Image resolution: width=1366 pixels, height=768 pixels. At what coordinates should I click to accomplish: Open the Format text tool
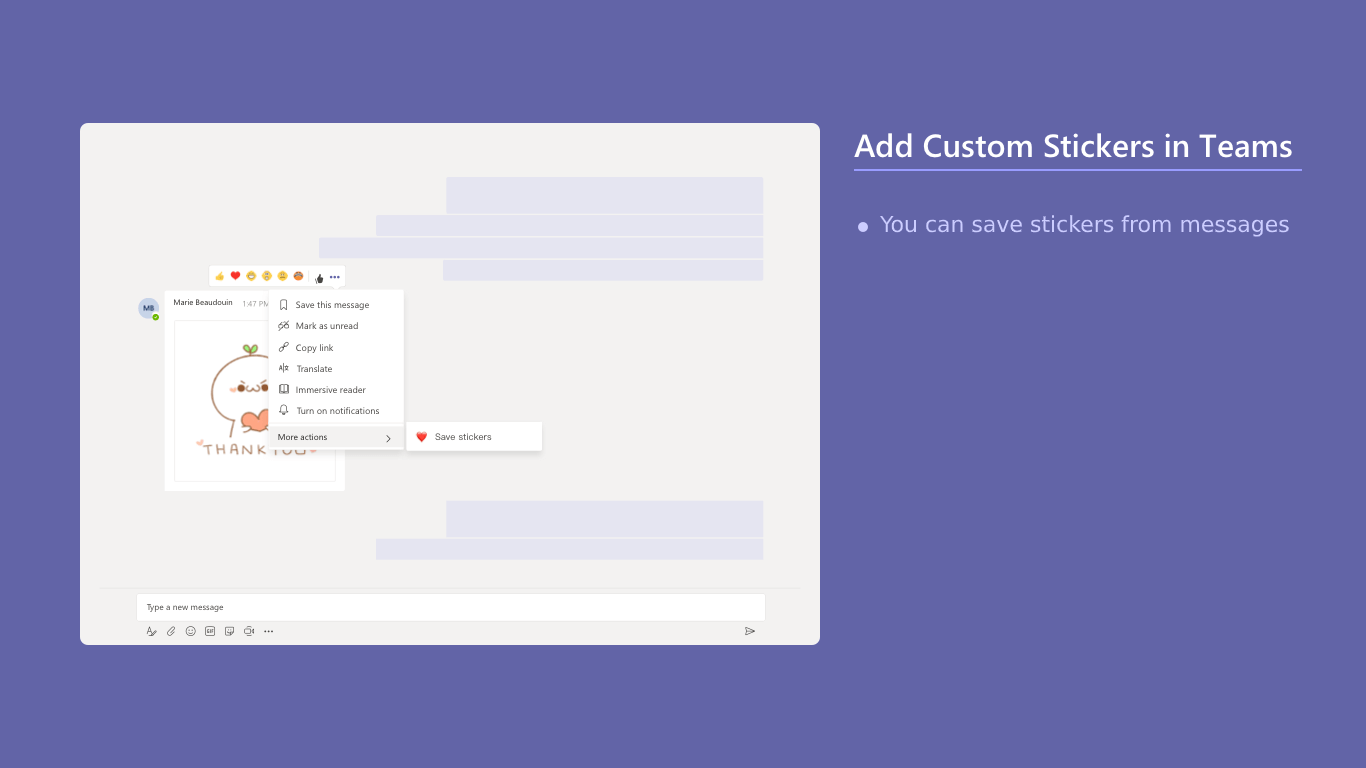(152, 631)
